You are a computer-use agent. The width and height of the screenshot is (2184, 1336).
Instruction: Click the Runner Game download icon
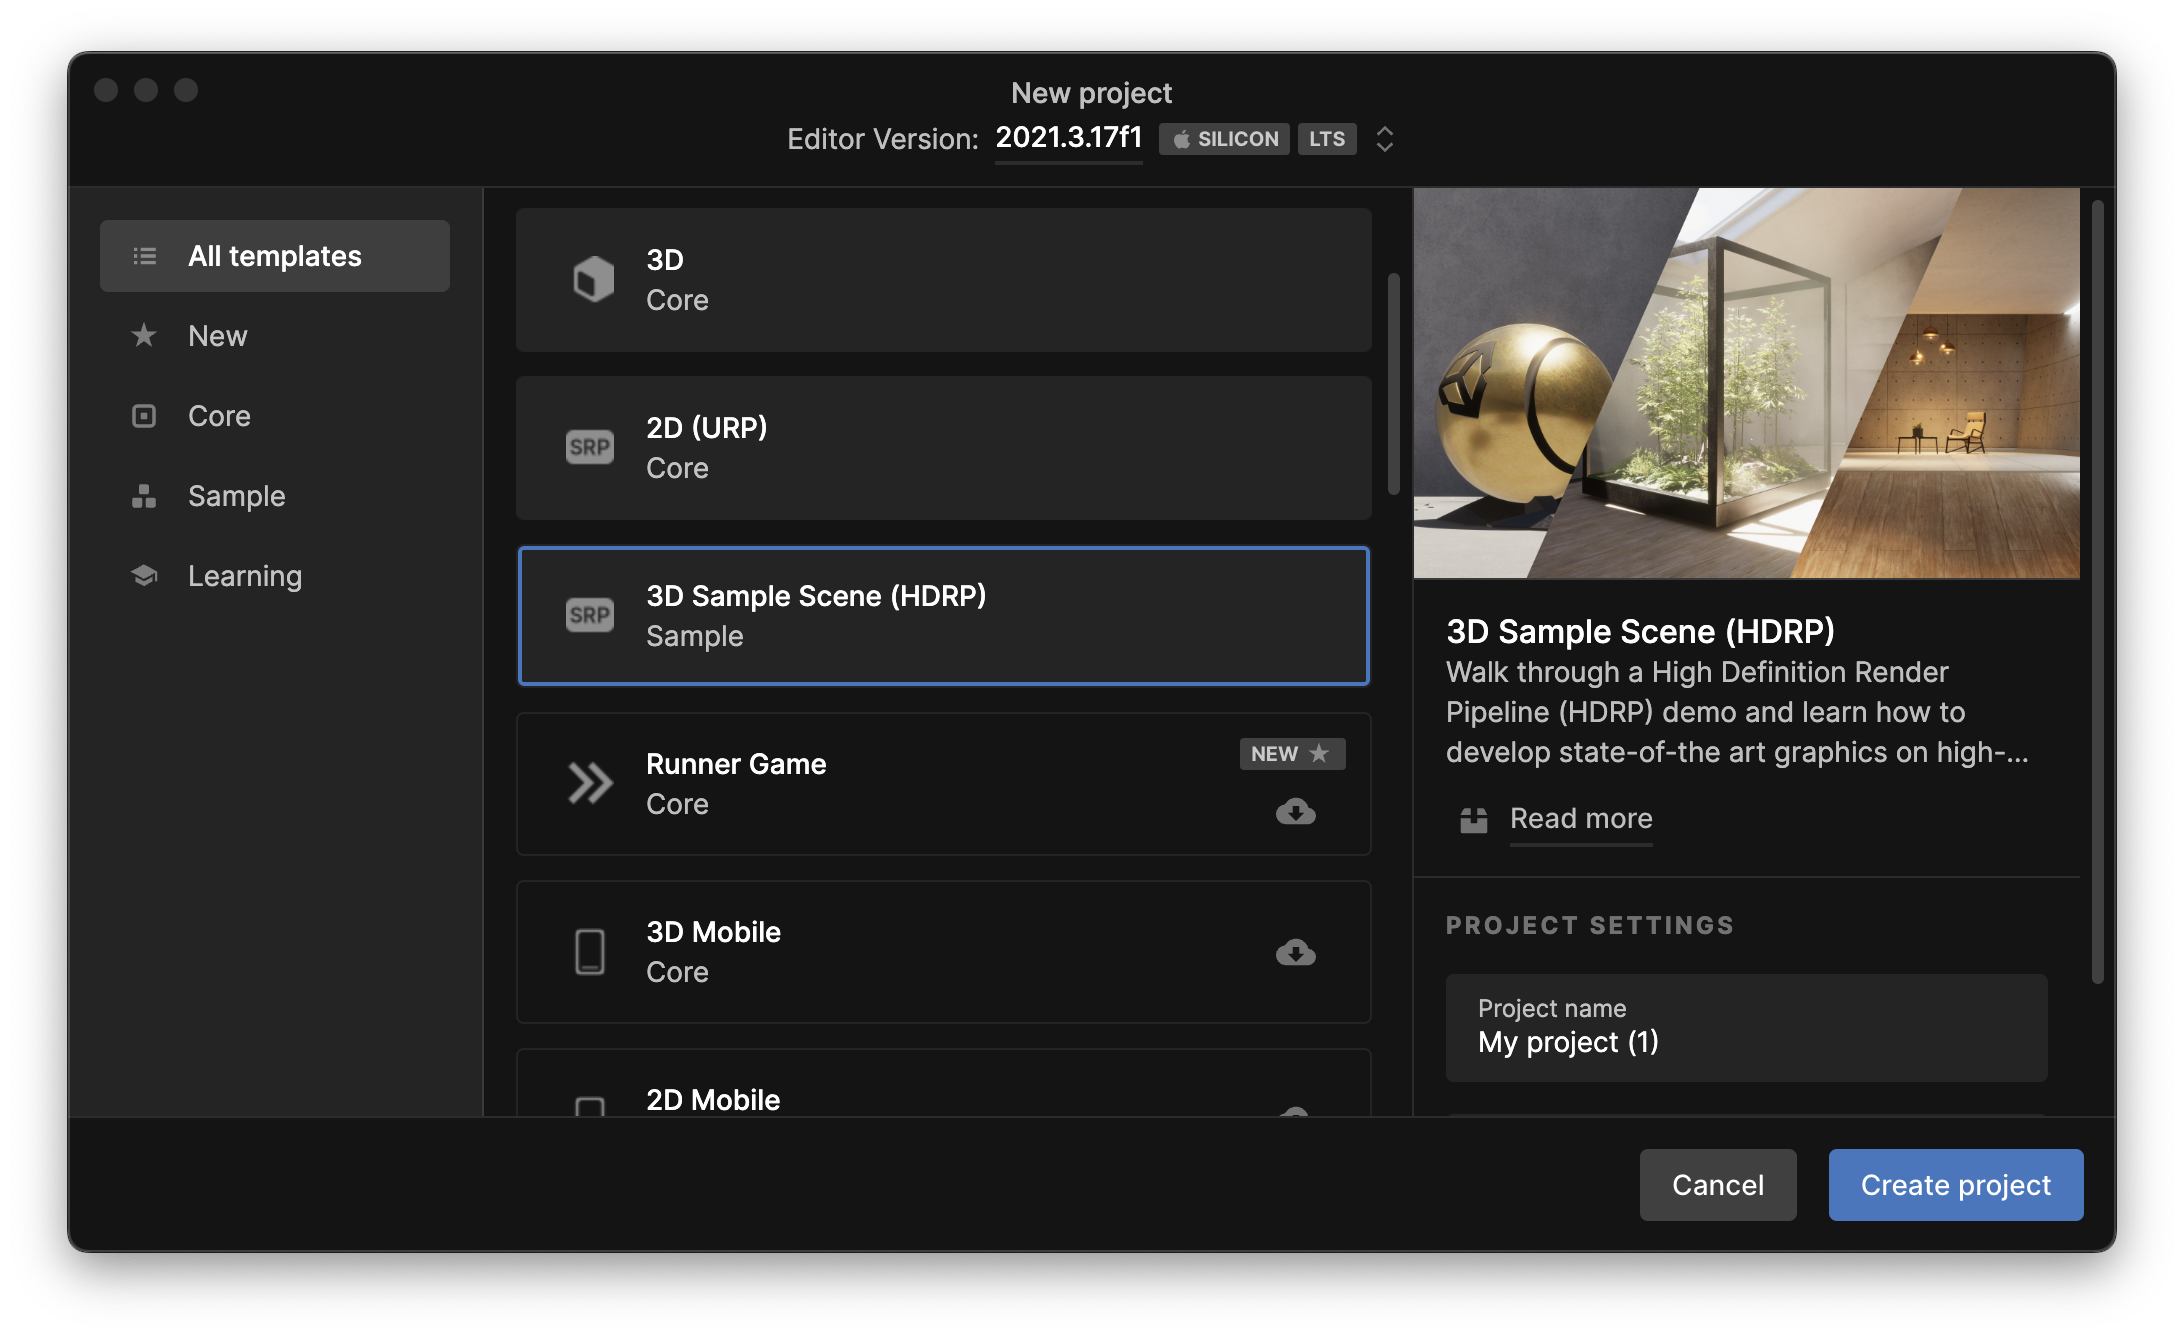point(1296,812)
